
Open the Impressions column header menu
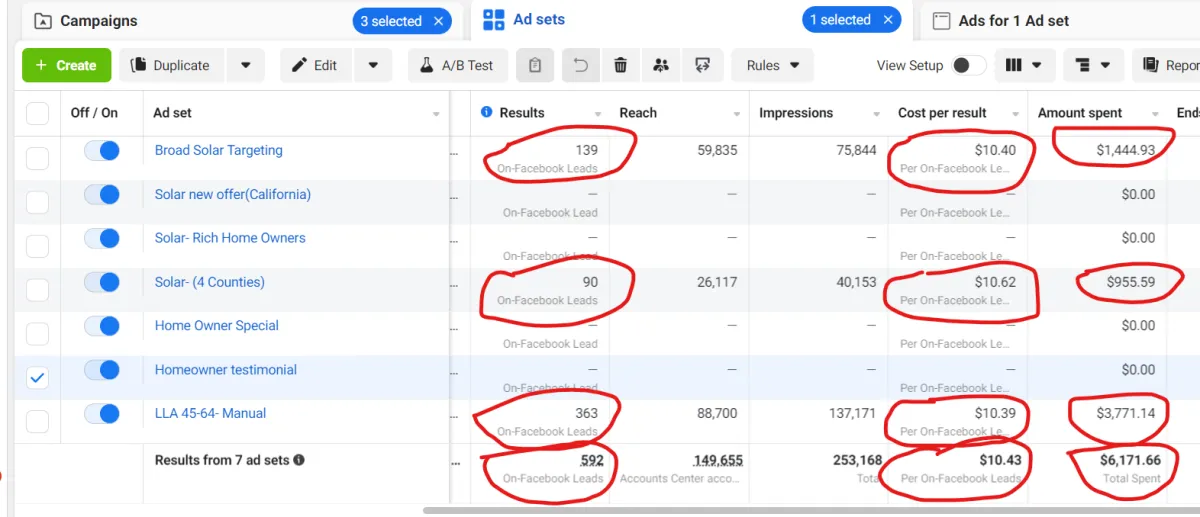[x=877, y=114]
